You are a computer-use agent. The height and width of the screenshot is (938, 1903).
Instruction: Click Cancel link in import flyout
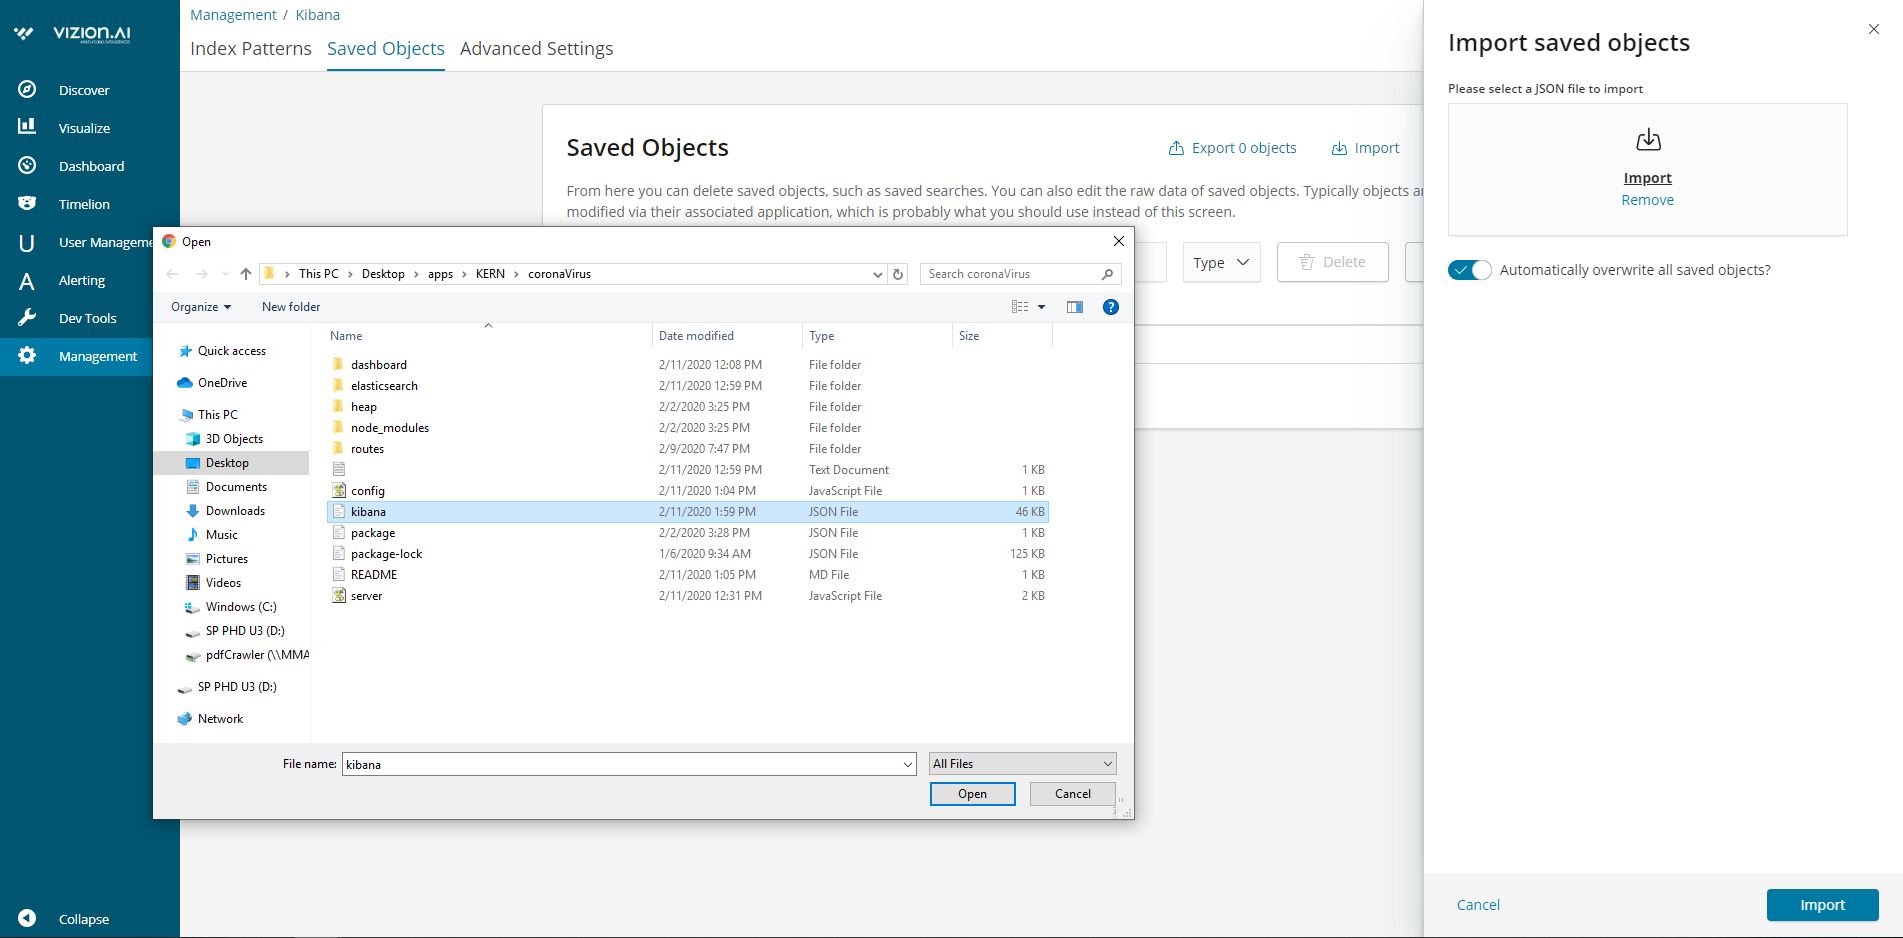[x=1478, y=905]
